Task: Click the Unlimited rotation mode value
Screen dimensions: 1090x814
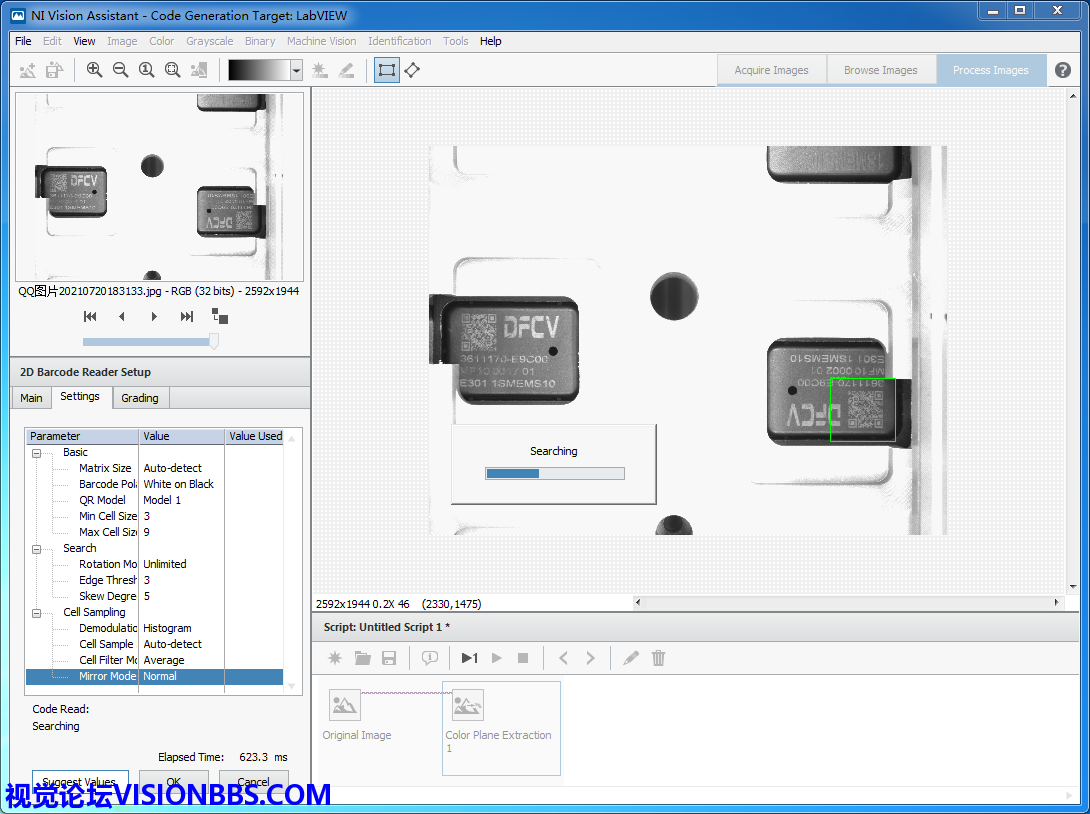Action: 165,564
